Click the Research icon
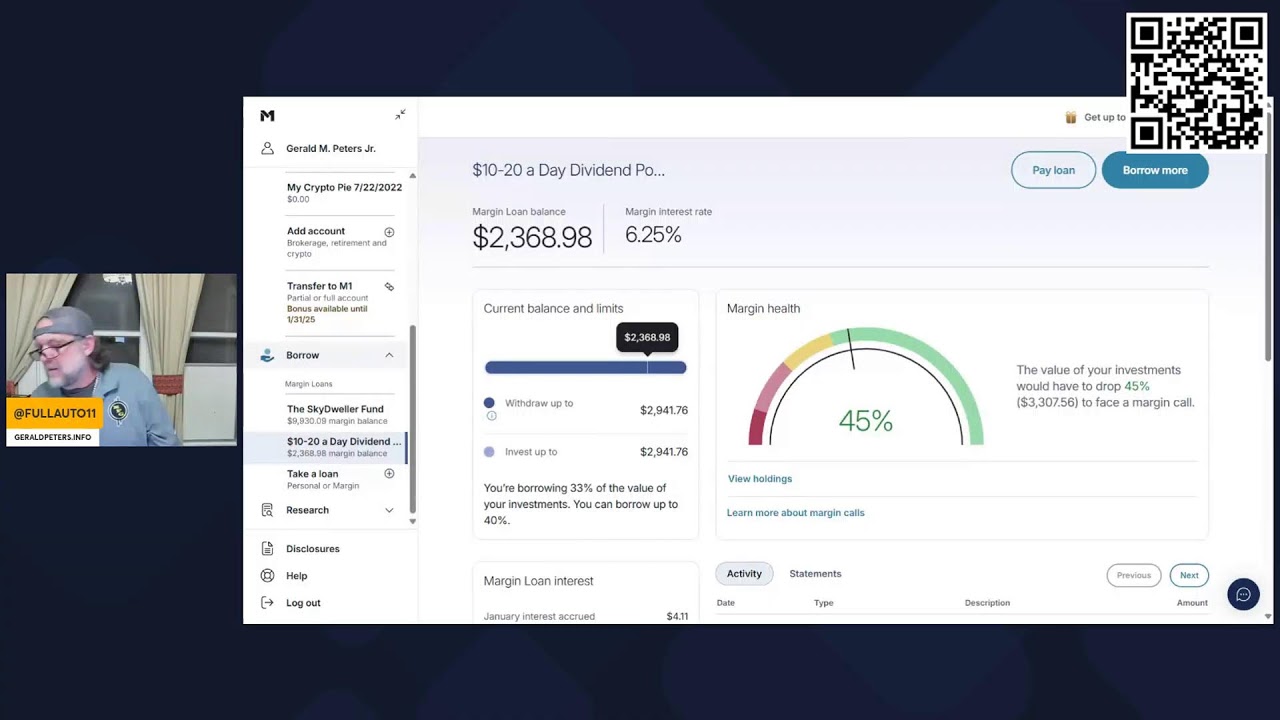Screen dimensions: 1280x720 point(267,510)
